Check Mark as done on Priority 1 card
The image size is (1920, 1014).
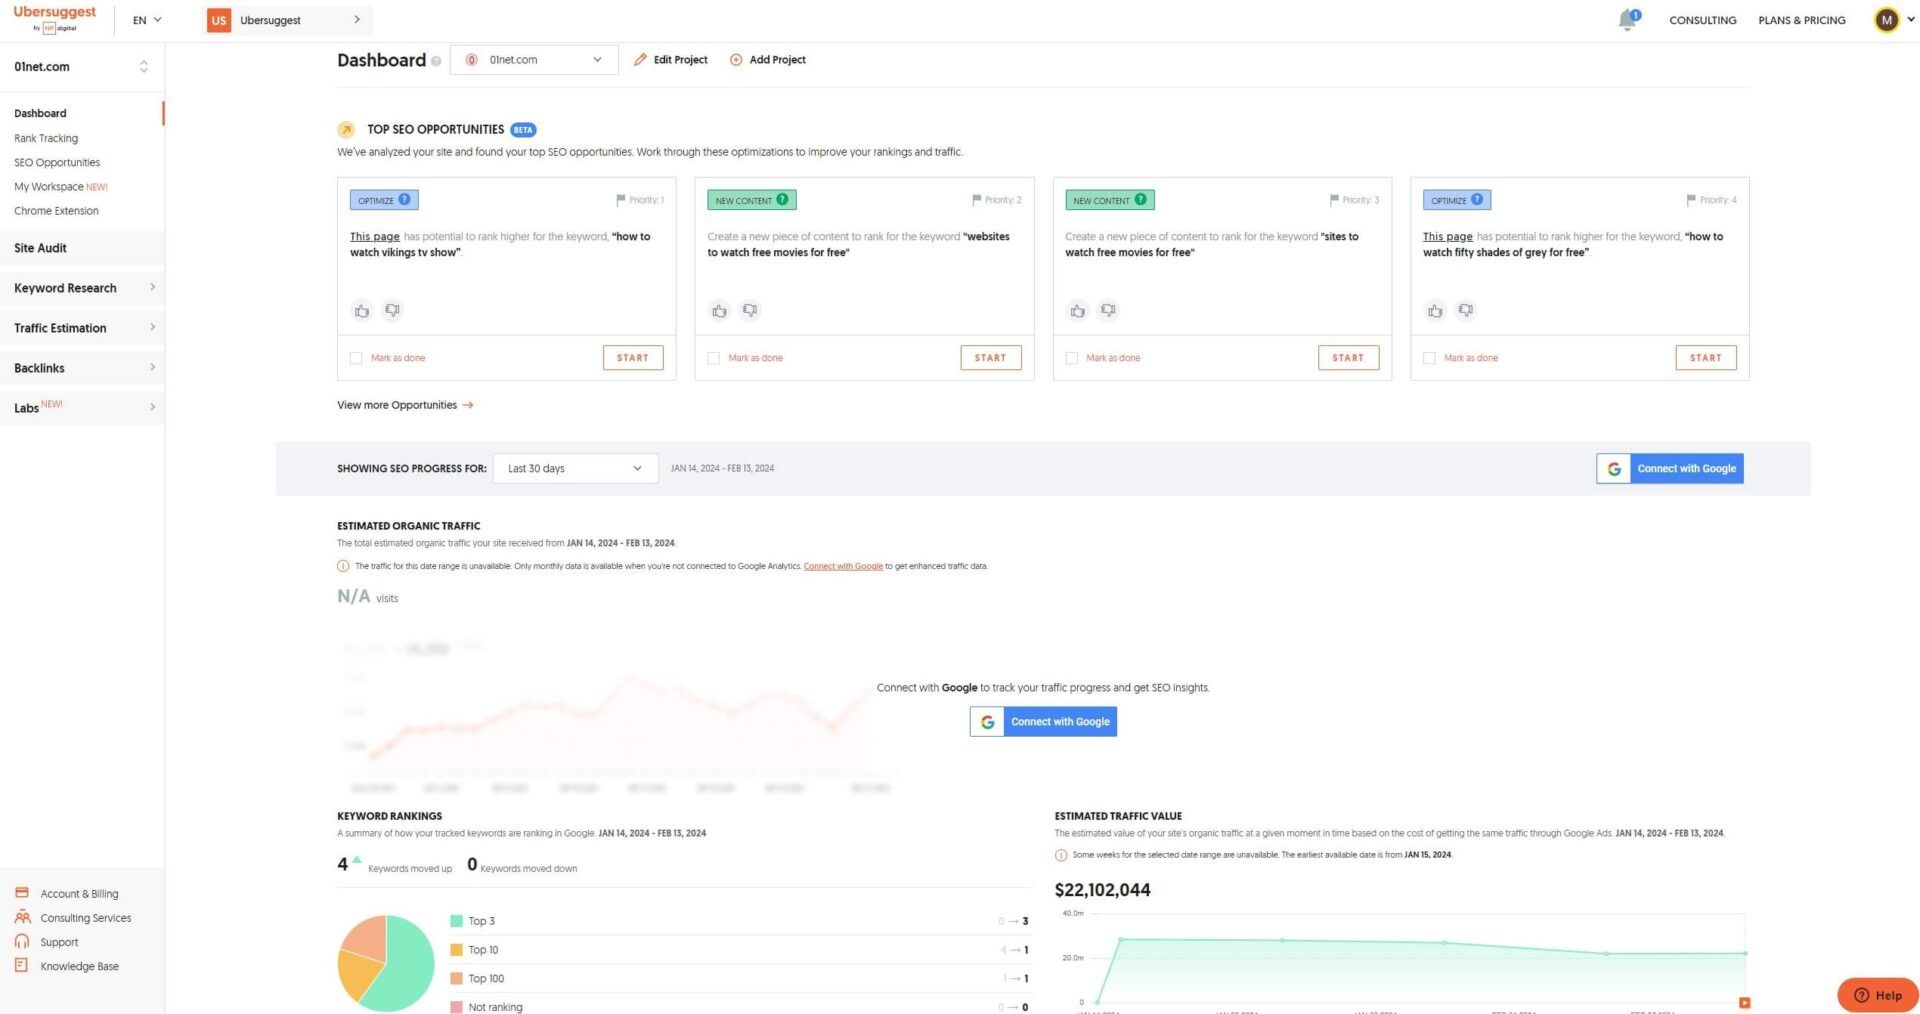pos(356,358)
